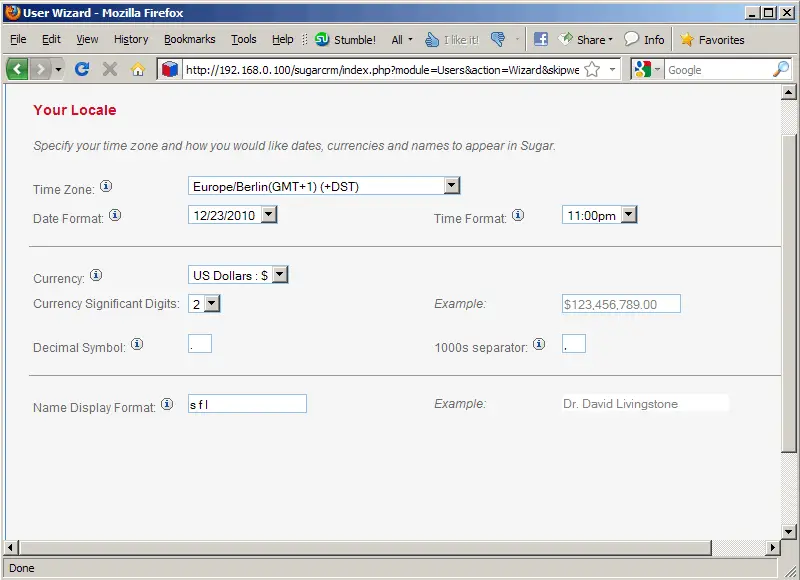Open the Help menu

[282, 39]
